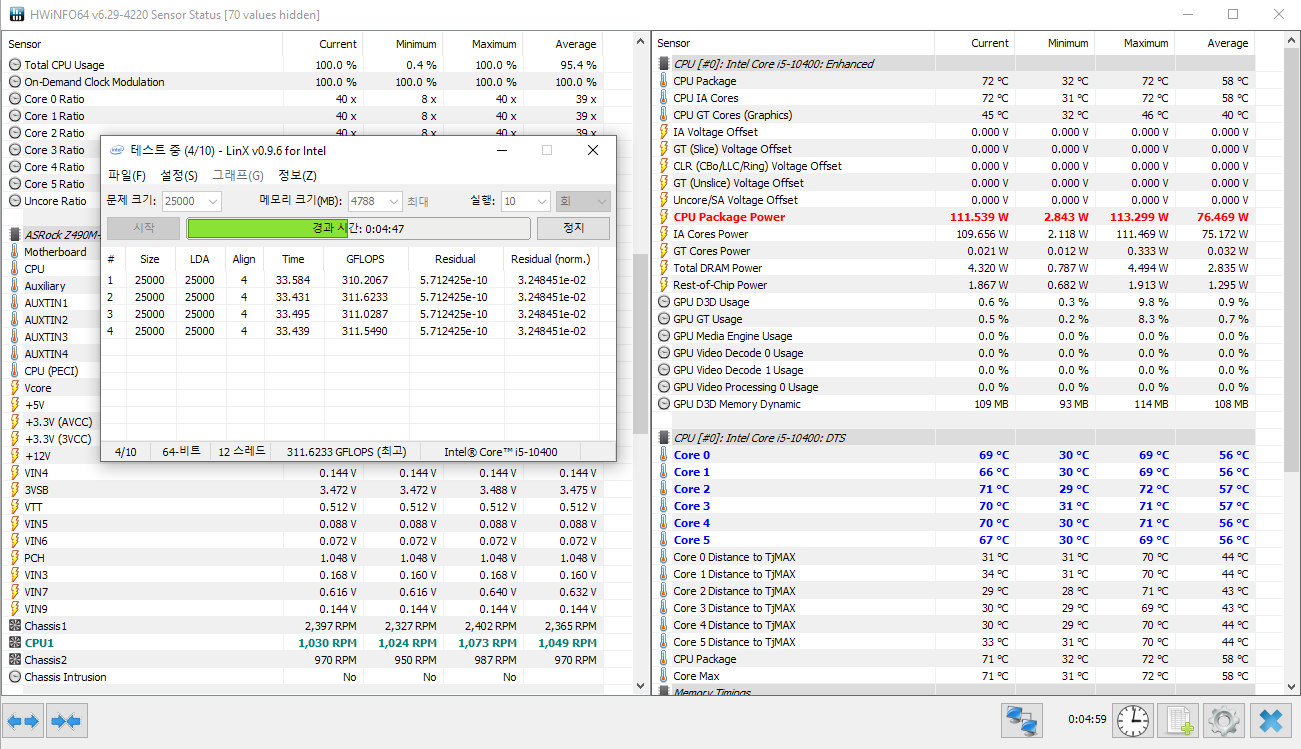Click the Average column header in left sensor pane
This screenshot has height=749, width=1301.
[564, 44]
